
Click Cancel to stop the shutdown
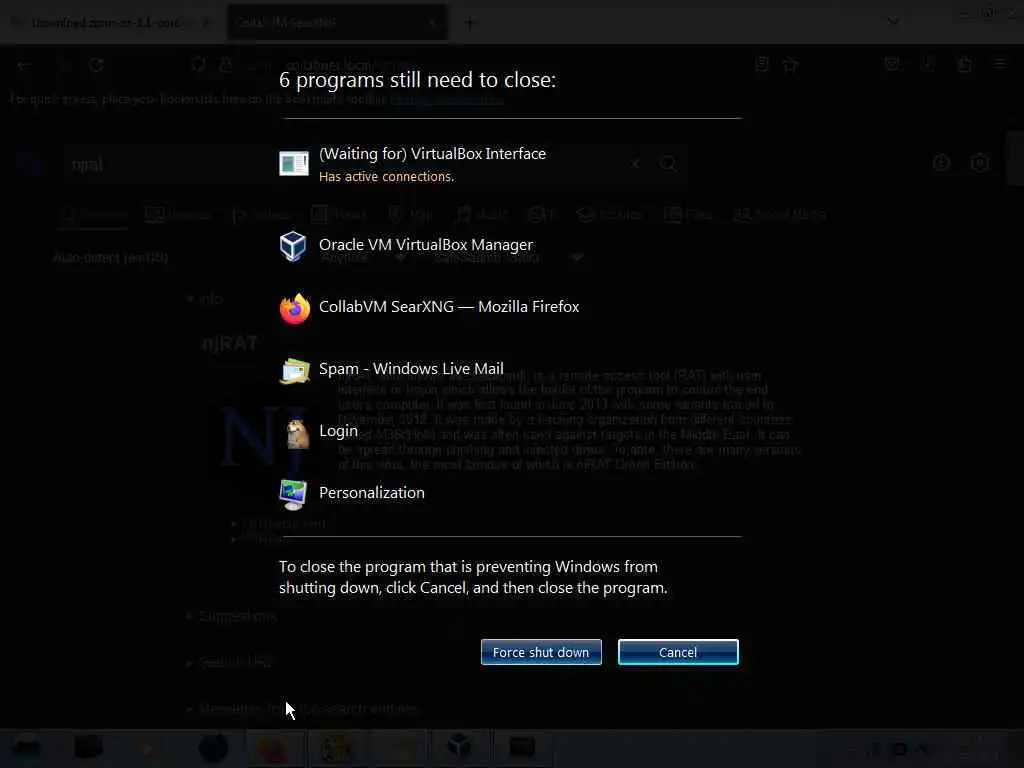click(678, 652)
